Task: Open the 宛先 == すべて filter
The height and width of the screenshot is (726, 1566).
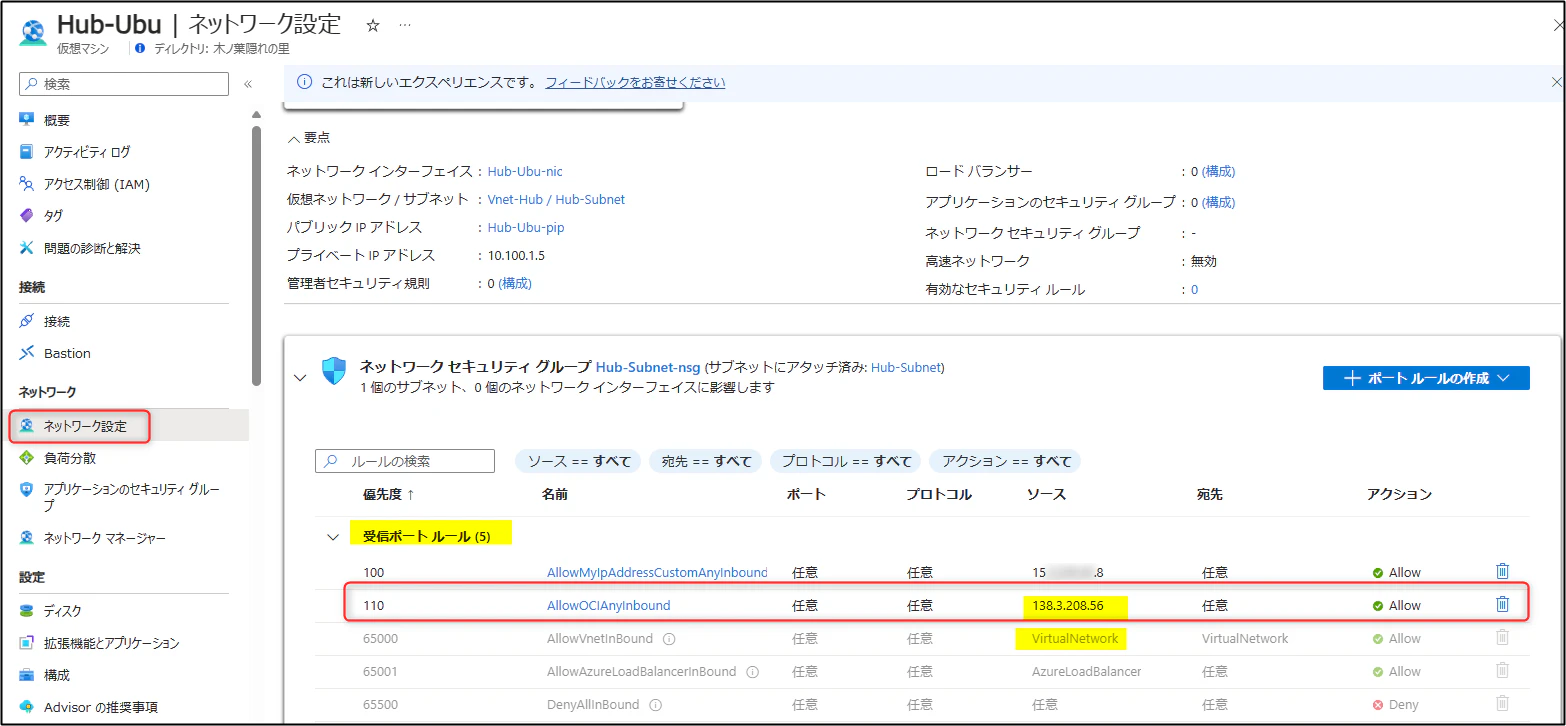Action: (x=706, y=461)
